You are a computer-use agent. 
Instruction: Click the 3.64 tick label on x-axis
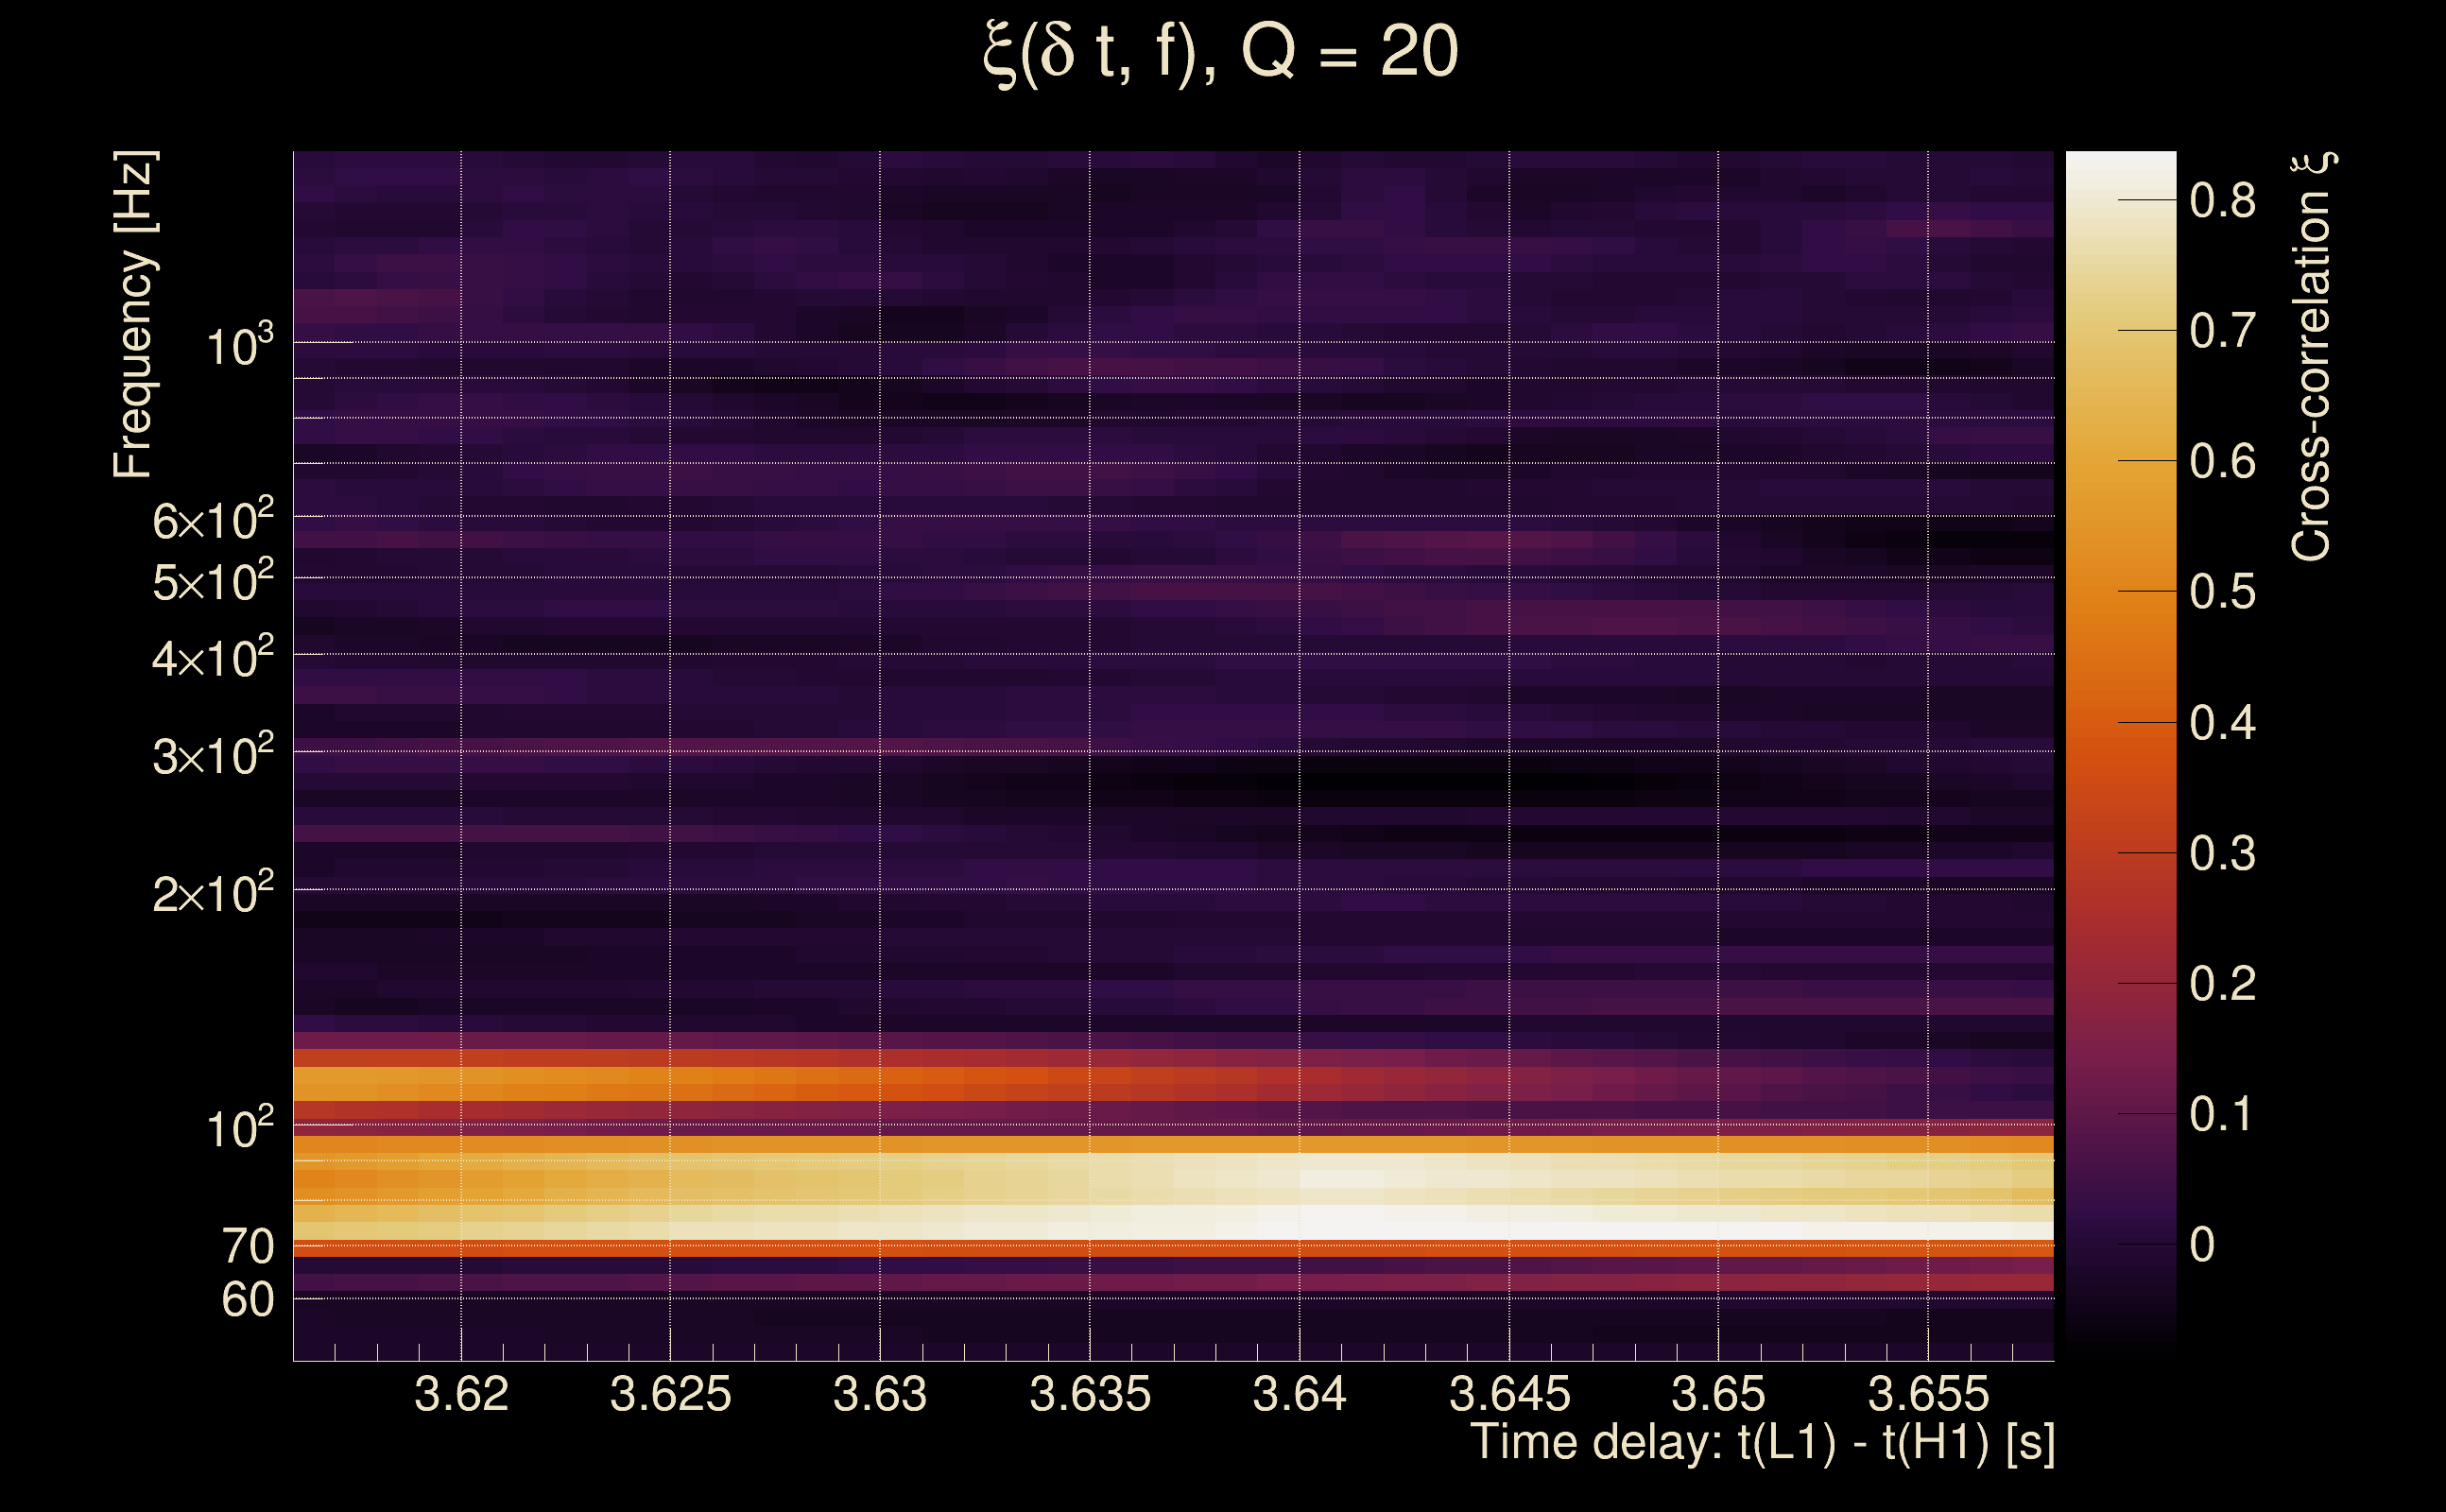pos(1299,1394)
